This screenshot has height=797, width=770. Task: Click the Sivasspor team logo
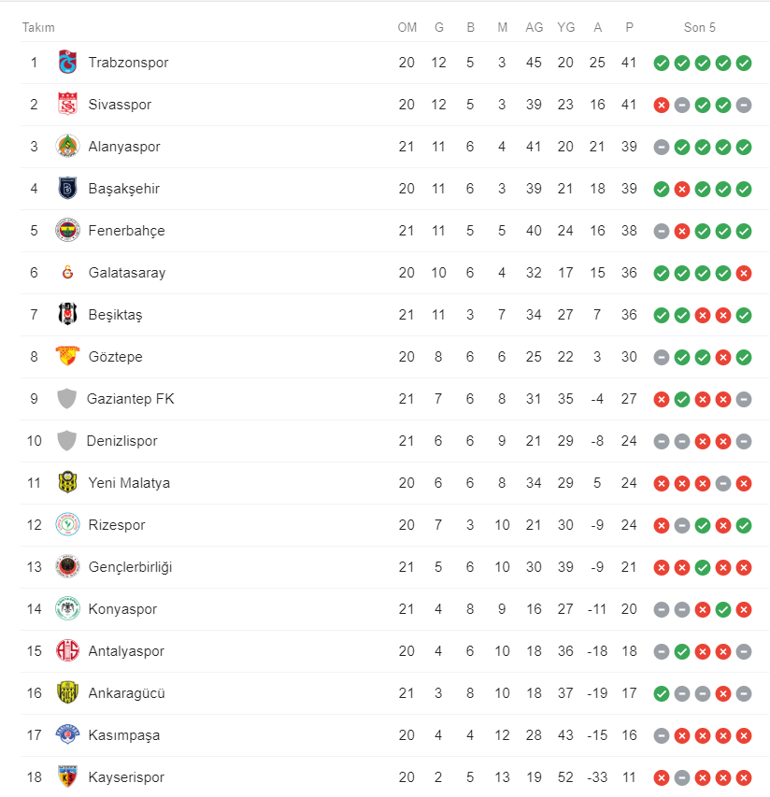point(67,104)
